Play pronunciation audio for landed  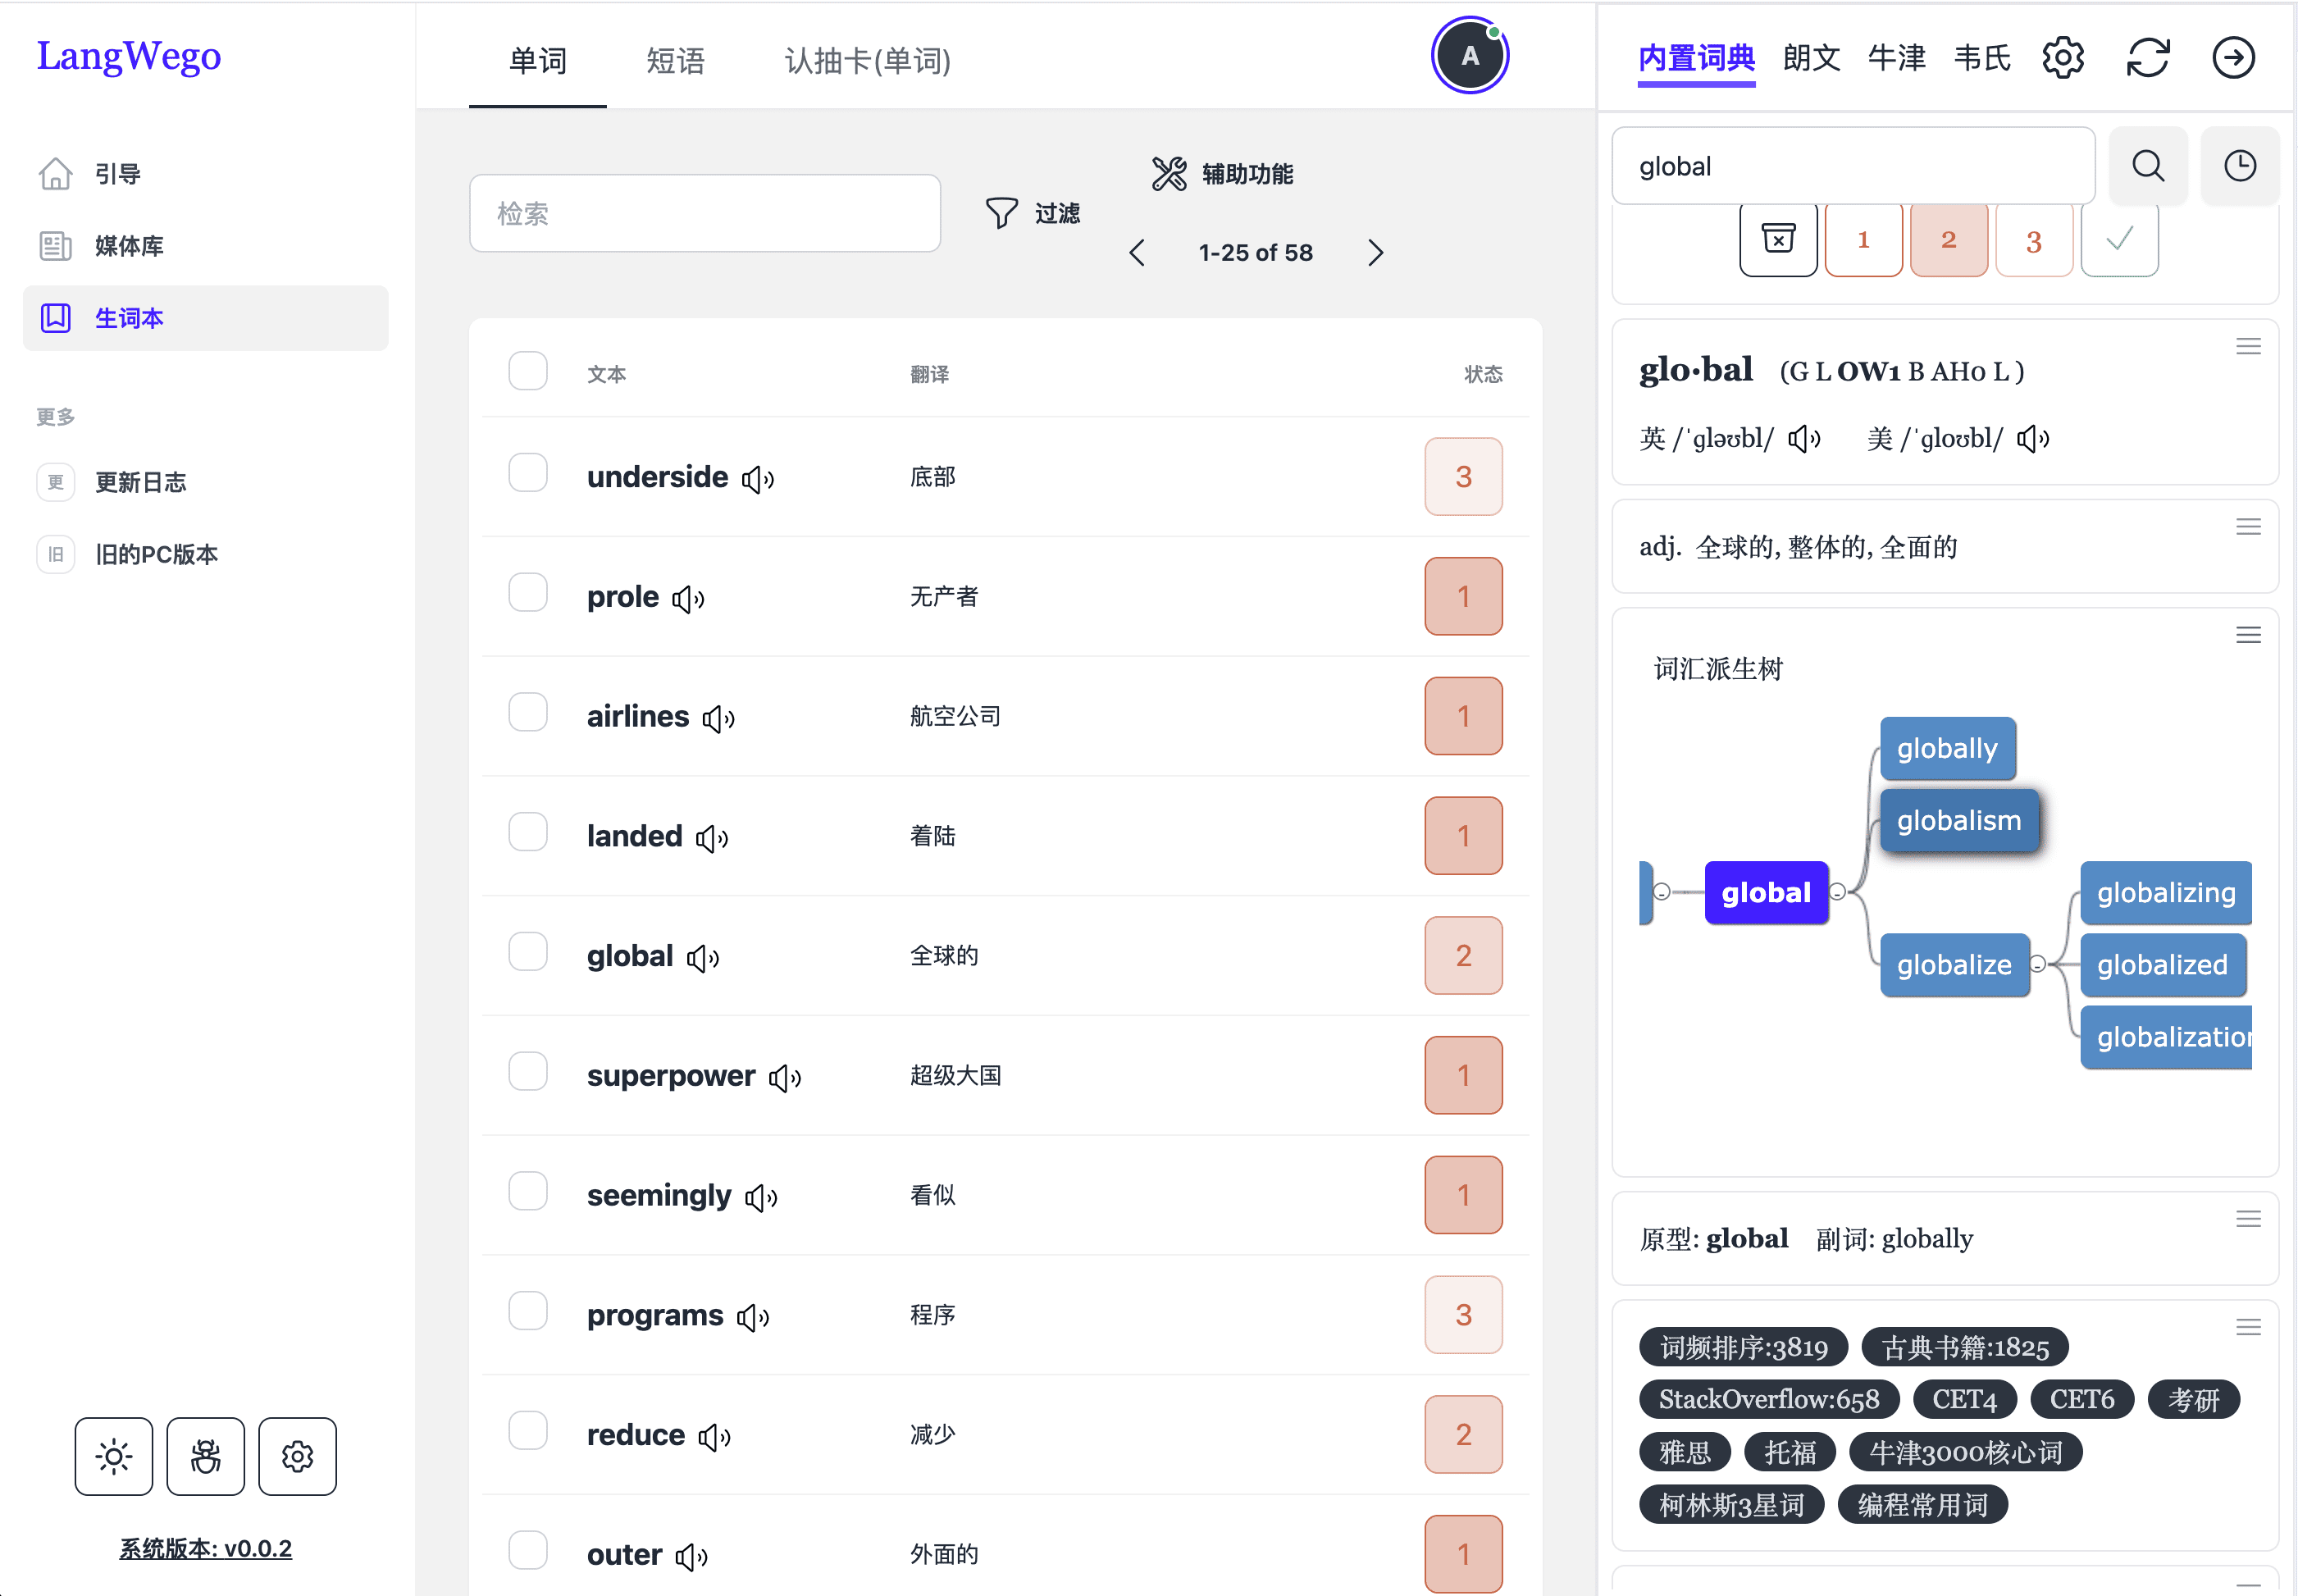712,838
